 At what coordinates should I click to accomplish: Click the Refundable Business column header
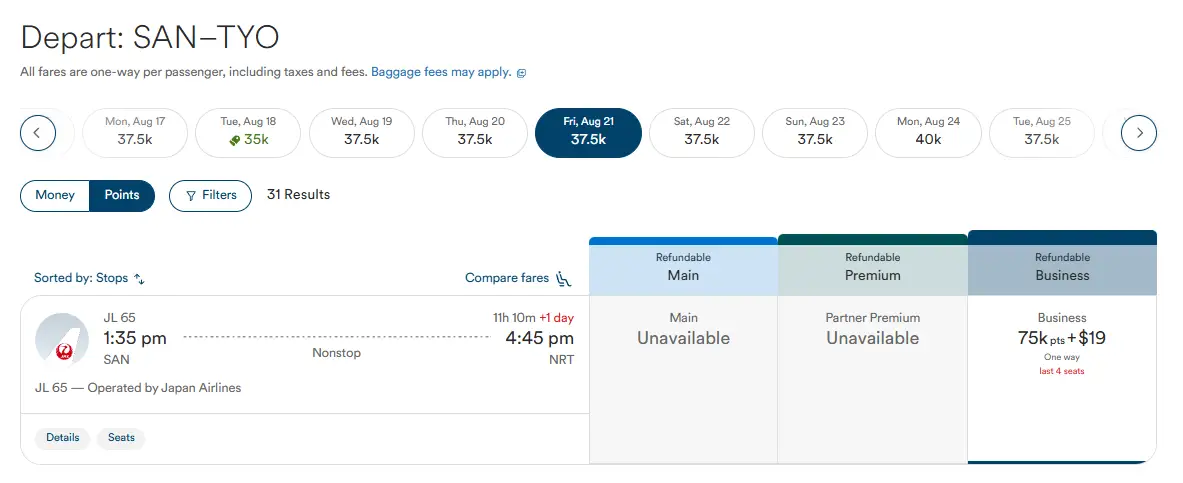coord(1062,267)
